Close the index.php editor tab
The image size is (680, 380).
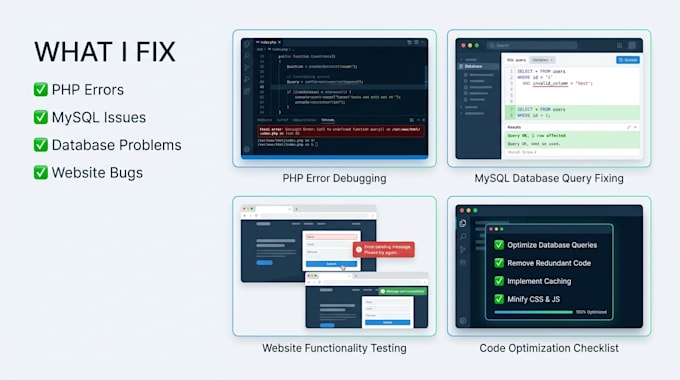pos(280,43)
